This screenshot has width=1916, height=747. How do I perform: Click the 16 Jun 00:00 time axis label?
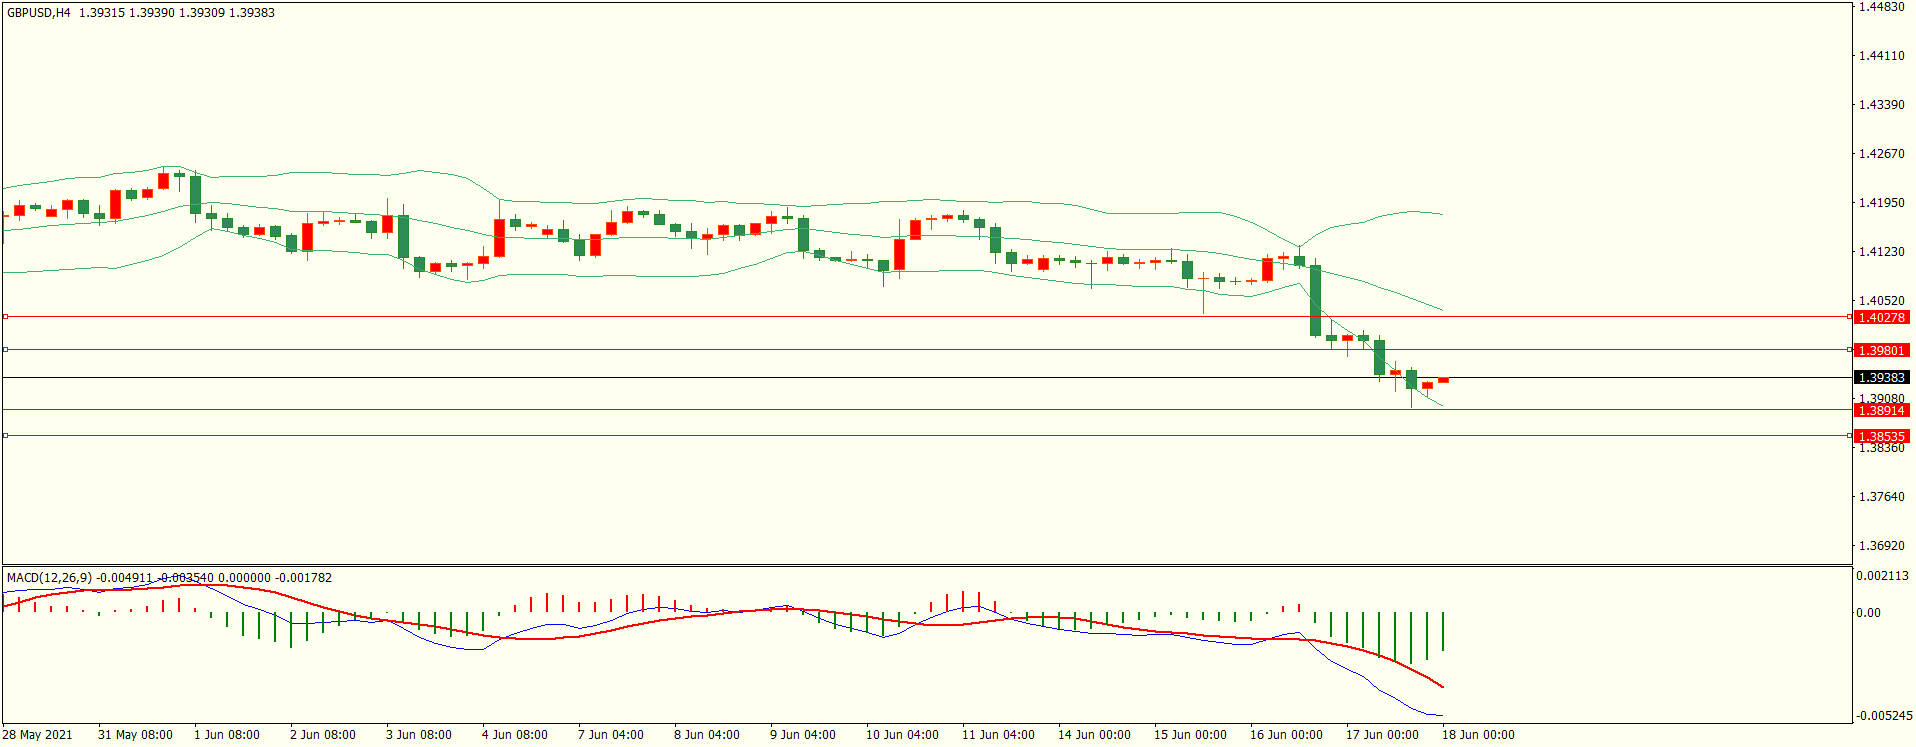pyautogui.click(x=1286, y=735)
